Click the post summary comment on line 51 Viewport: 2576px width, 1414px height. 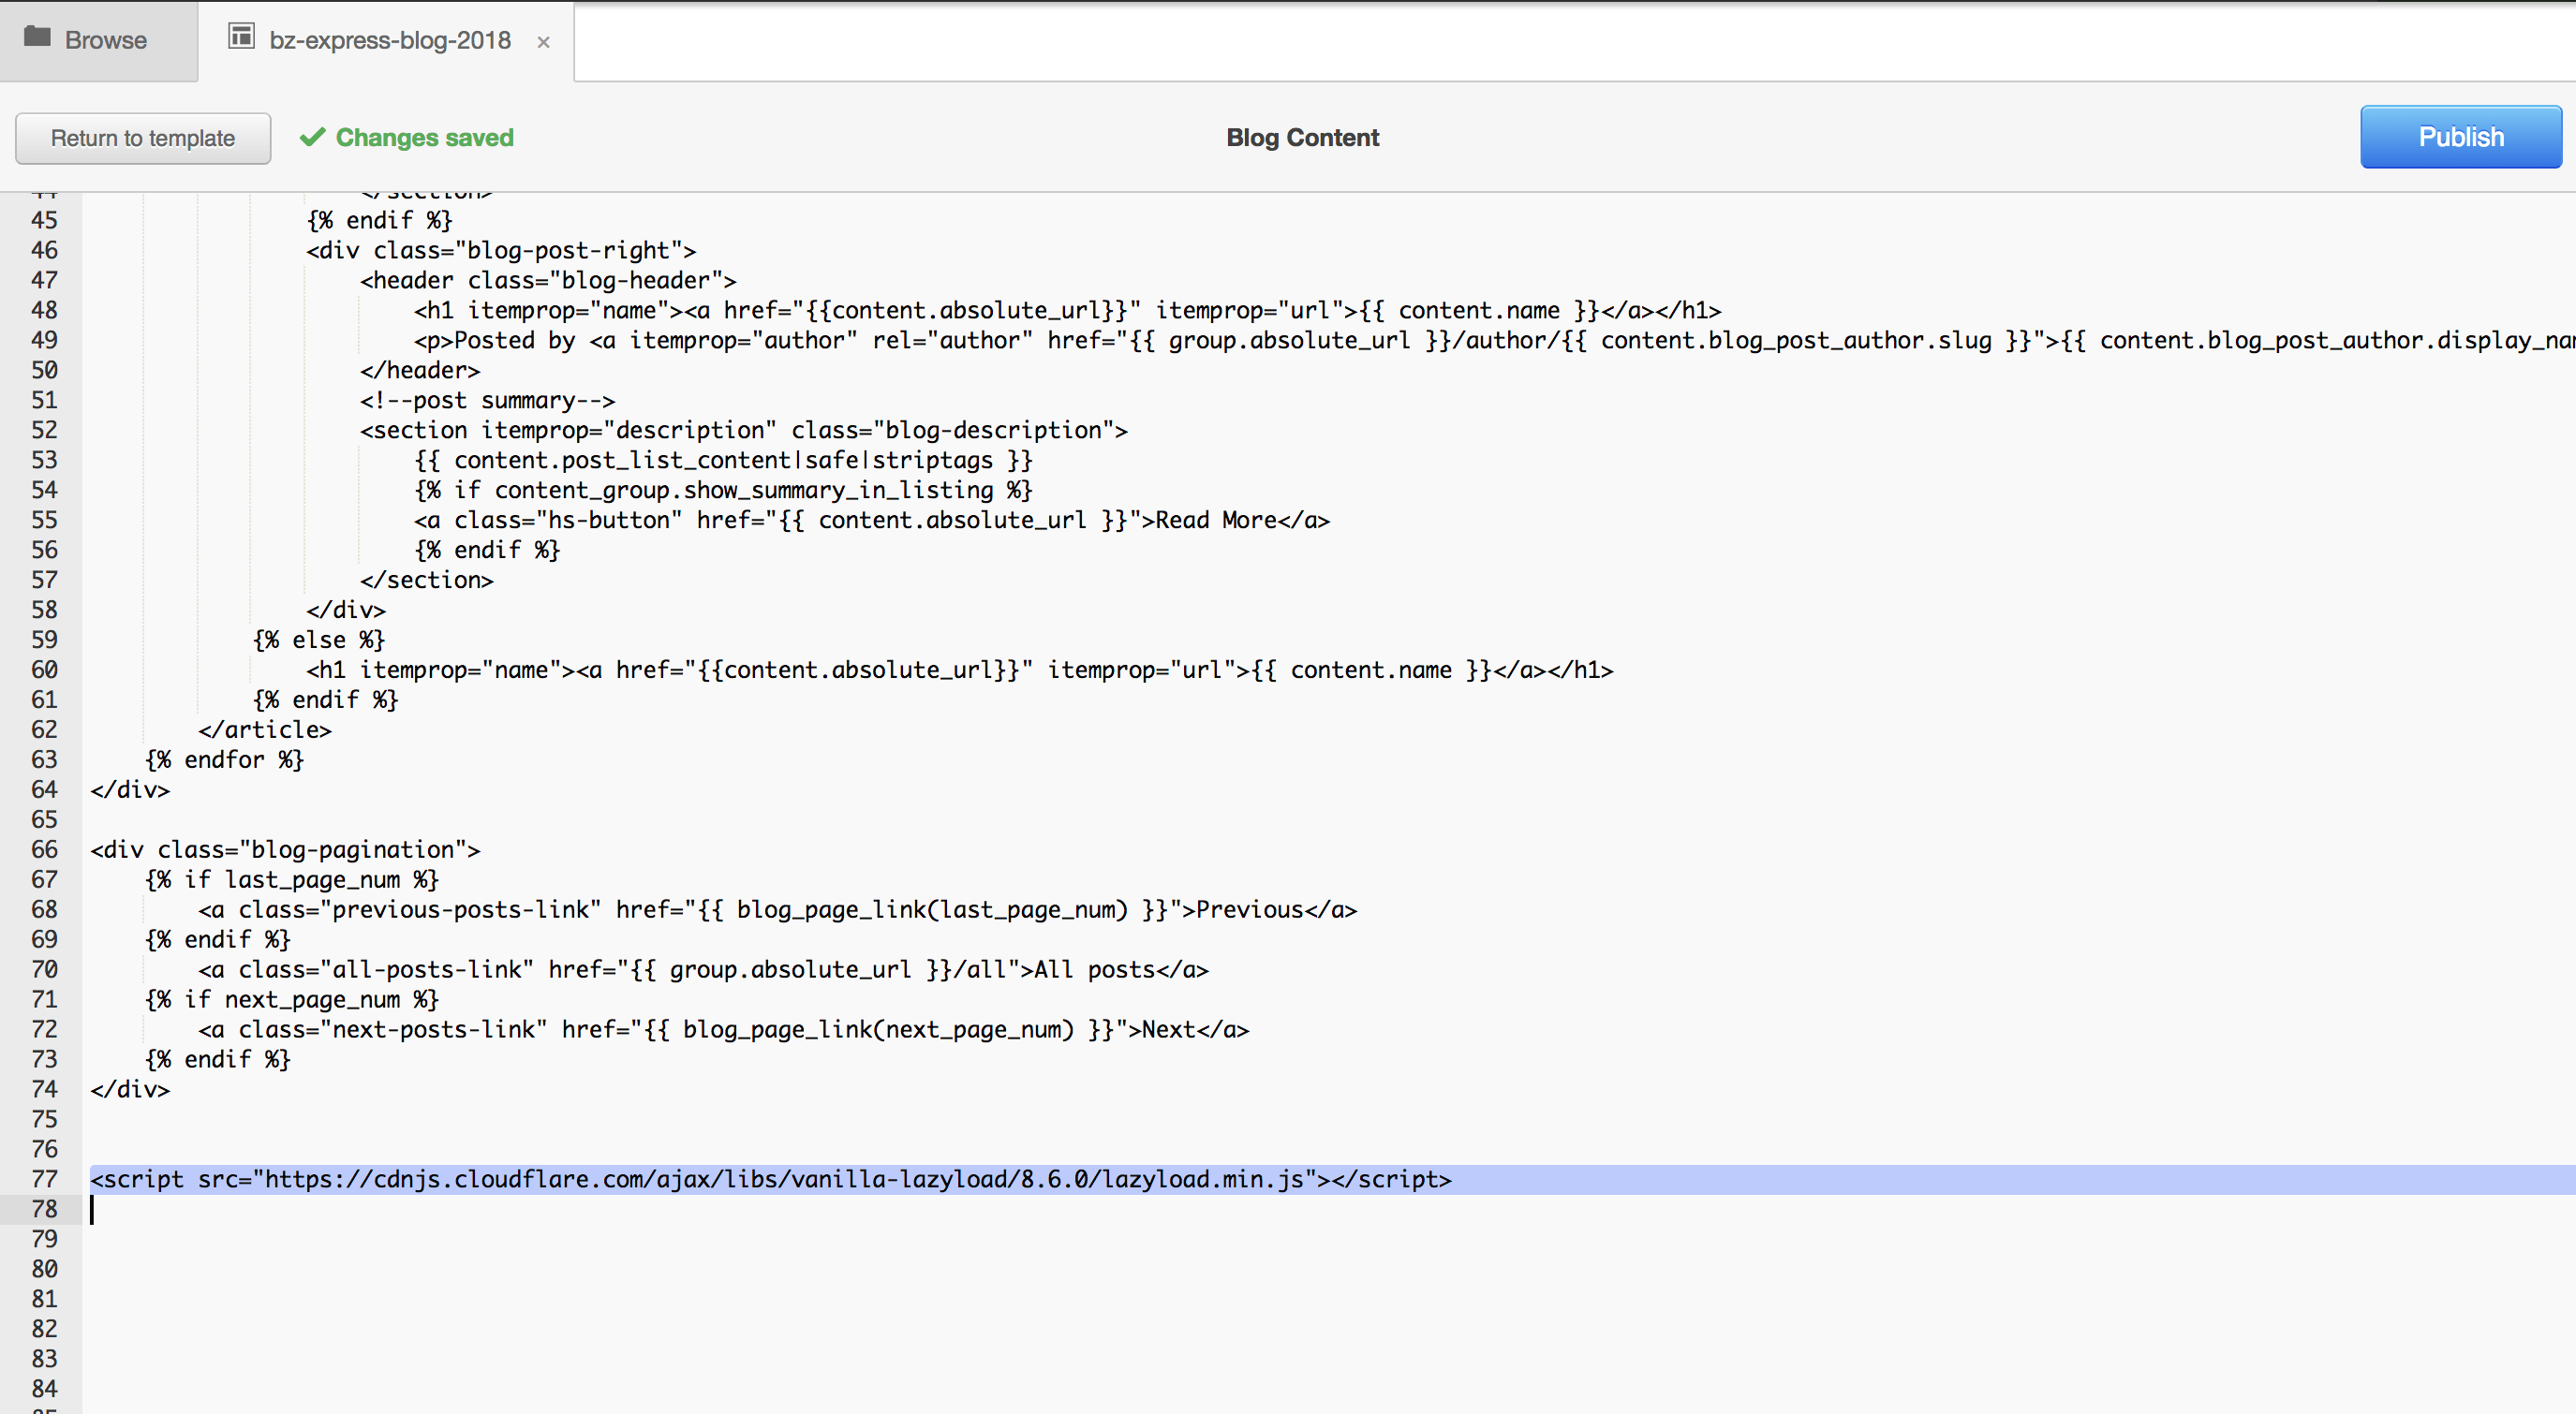click(487, 400)
